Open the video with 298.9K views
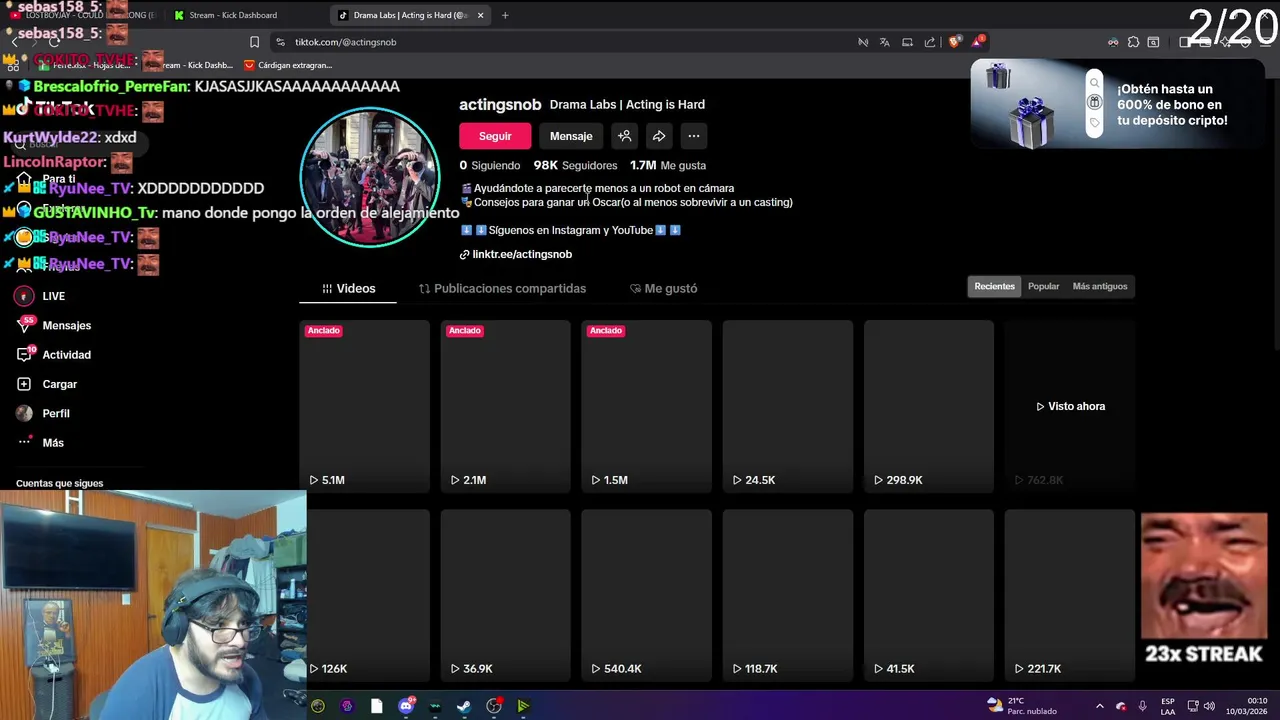Image resolution: width=1280 pixels, height=720 pixels. 929,406
